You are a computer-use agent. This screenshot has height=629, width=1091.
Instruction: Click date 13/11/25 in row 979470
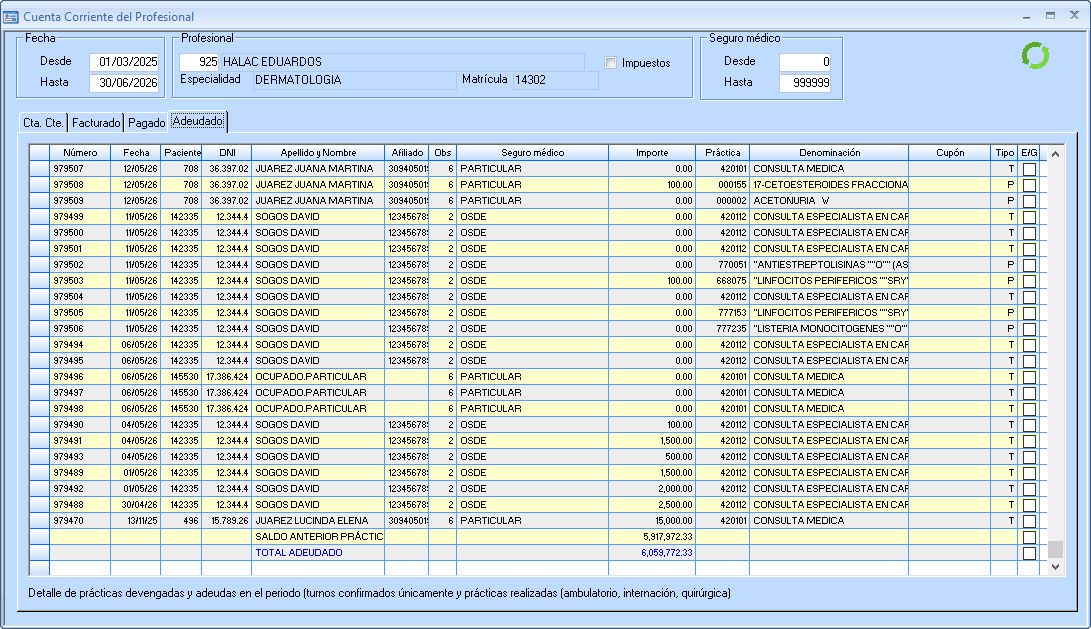(136, 521)
